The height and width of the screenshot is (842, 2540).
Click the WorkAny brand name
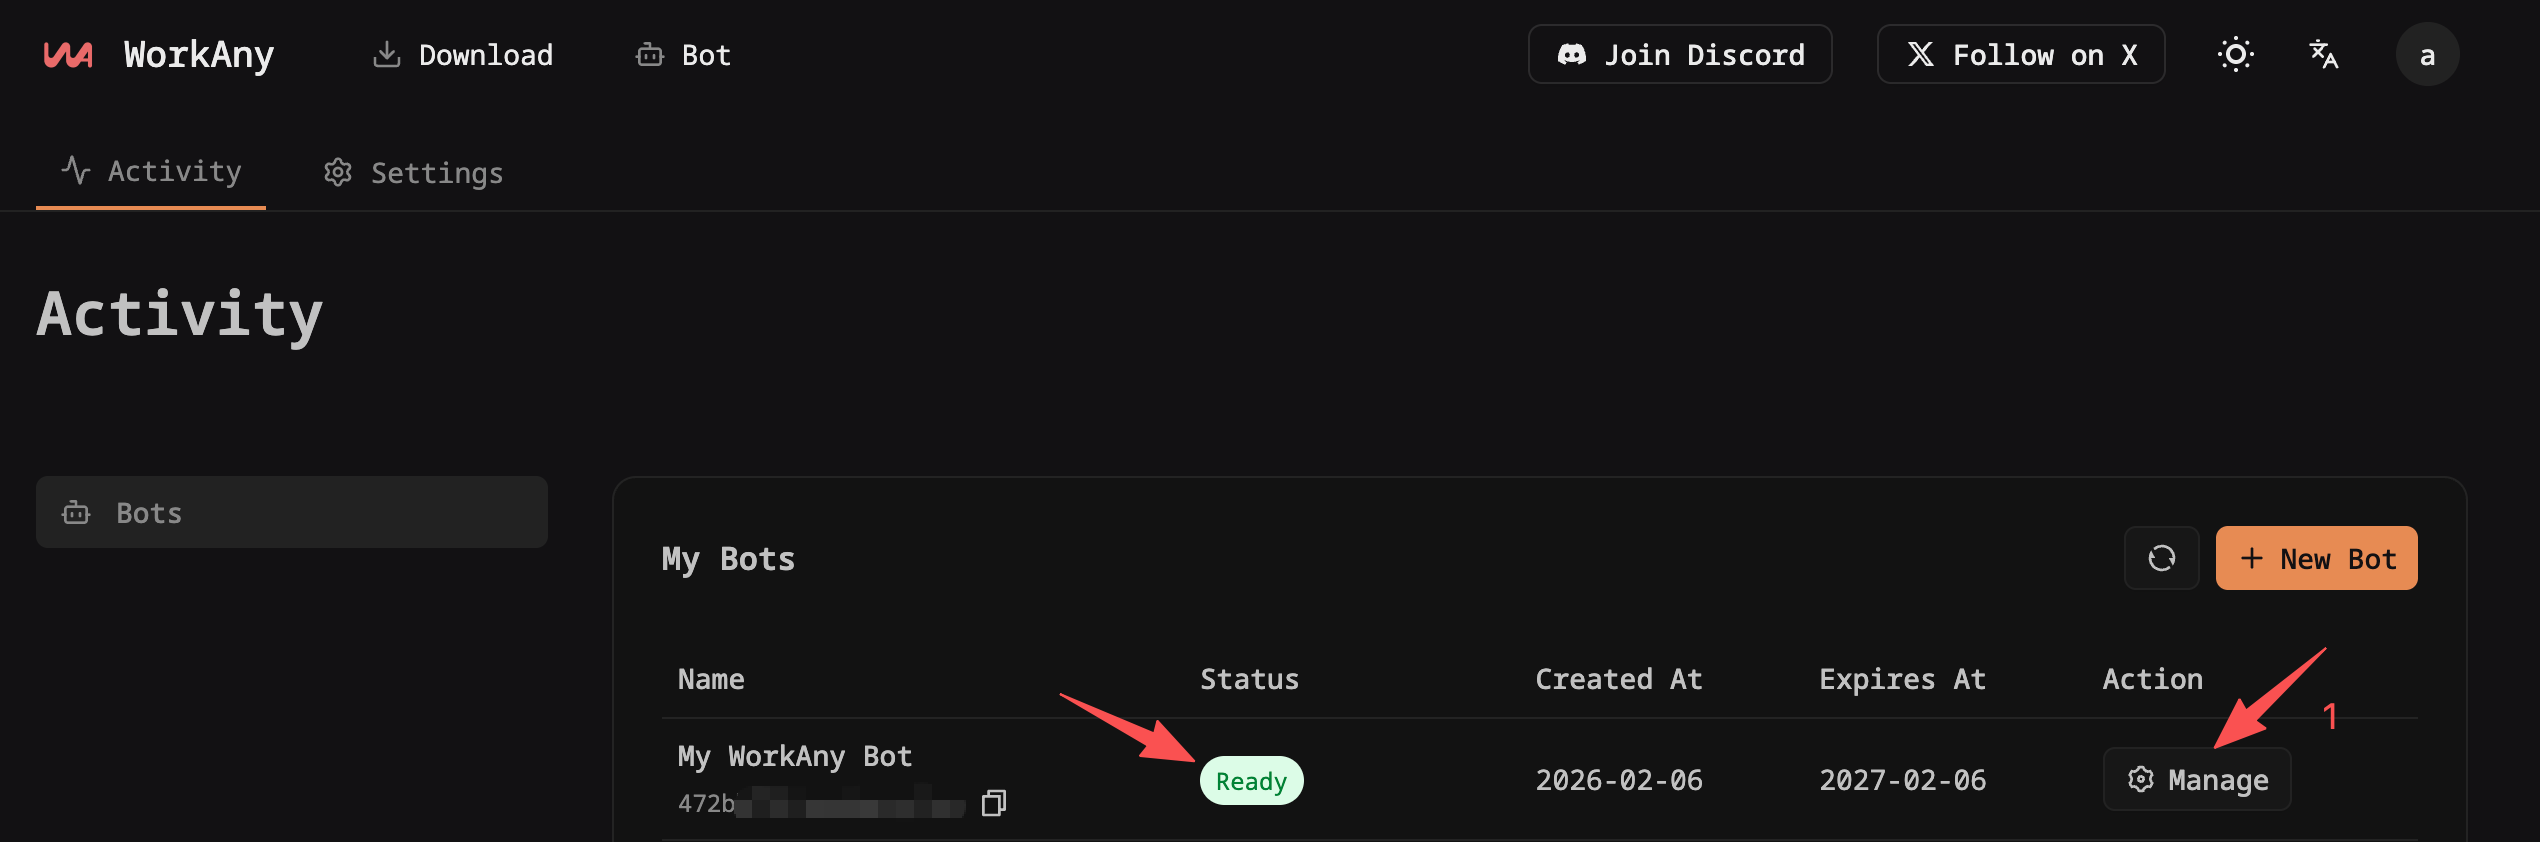199,55
